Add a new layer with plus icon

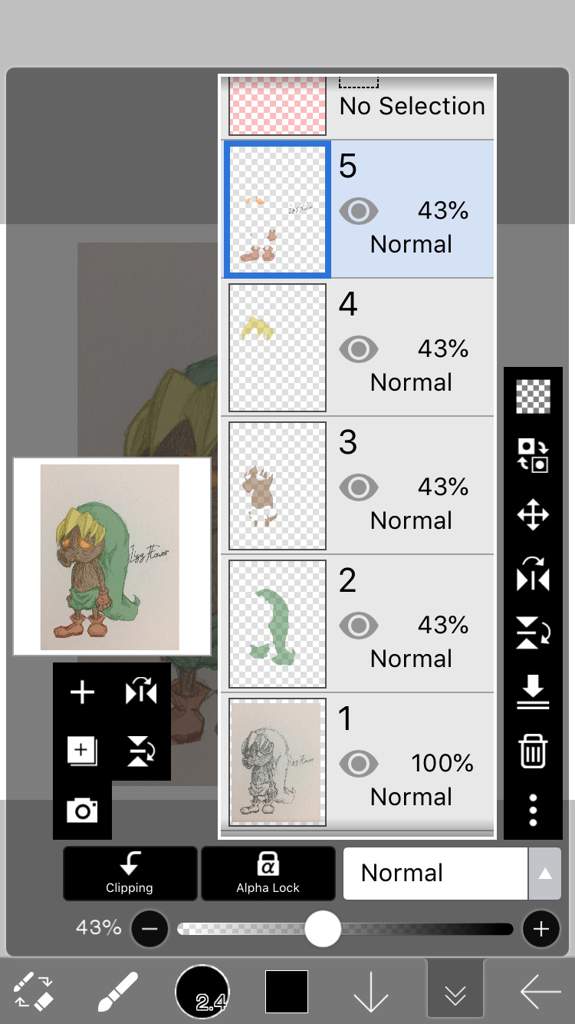pyautogui.click(x=82, y=692)
